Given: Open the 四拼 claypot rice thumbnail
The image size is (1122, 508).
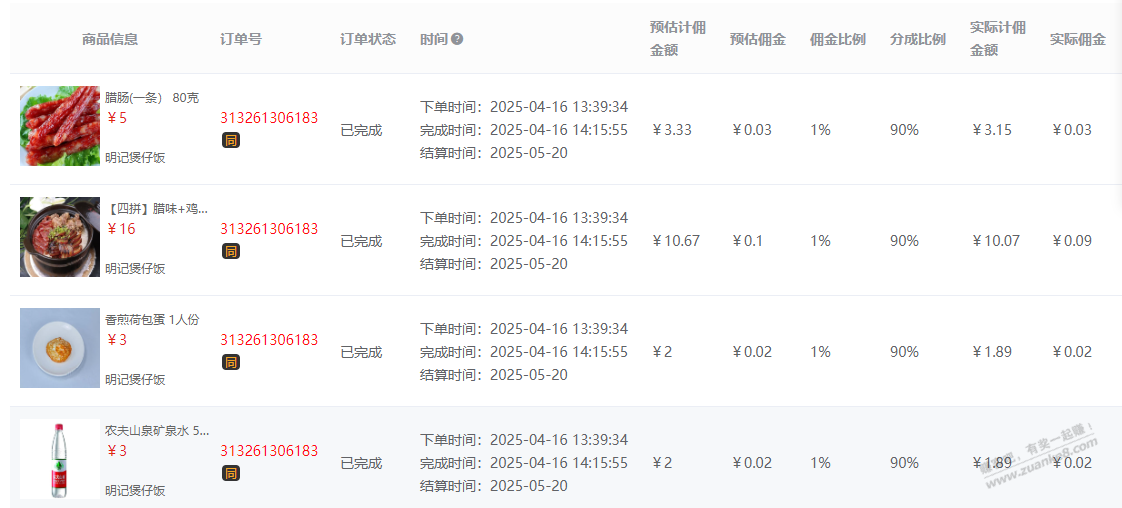Looking at the screenshot, I should (x=59, y=237).
